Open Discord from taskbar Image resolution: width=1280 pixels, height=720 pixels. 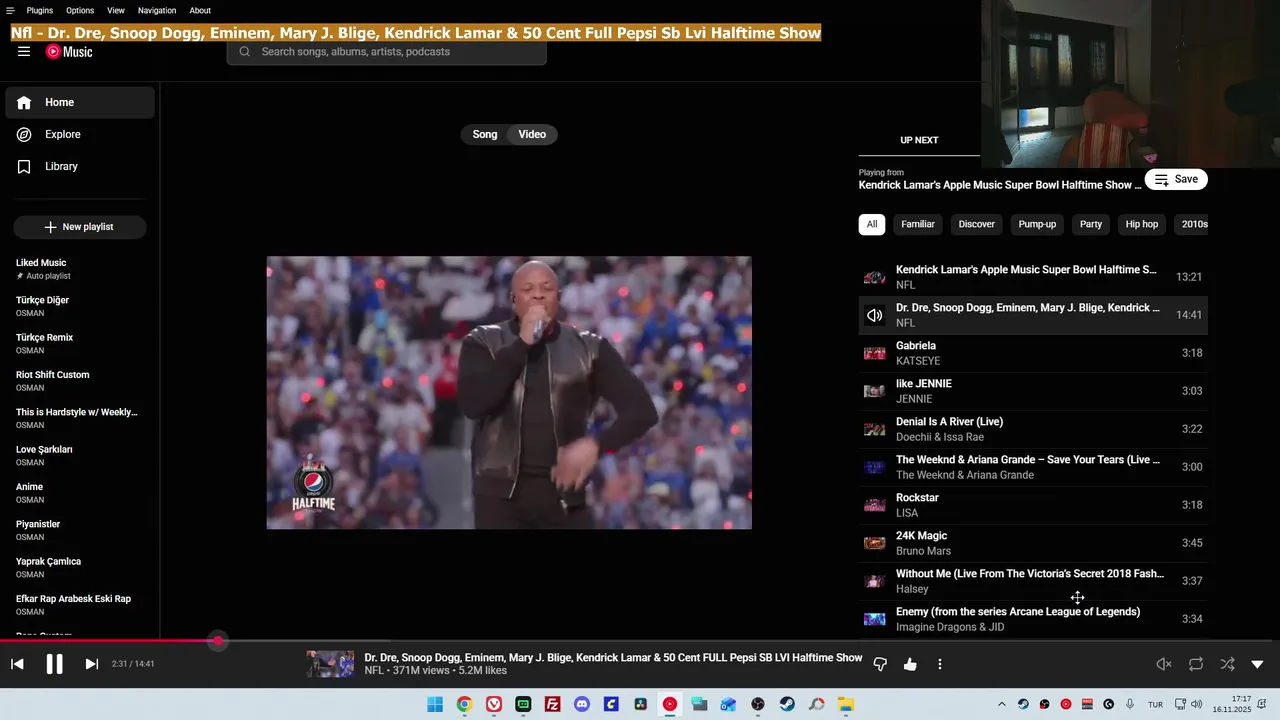click(x=582, y=704)
